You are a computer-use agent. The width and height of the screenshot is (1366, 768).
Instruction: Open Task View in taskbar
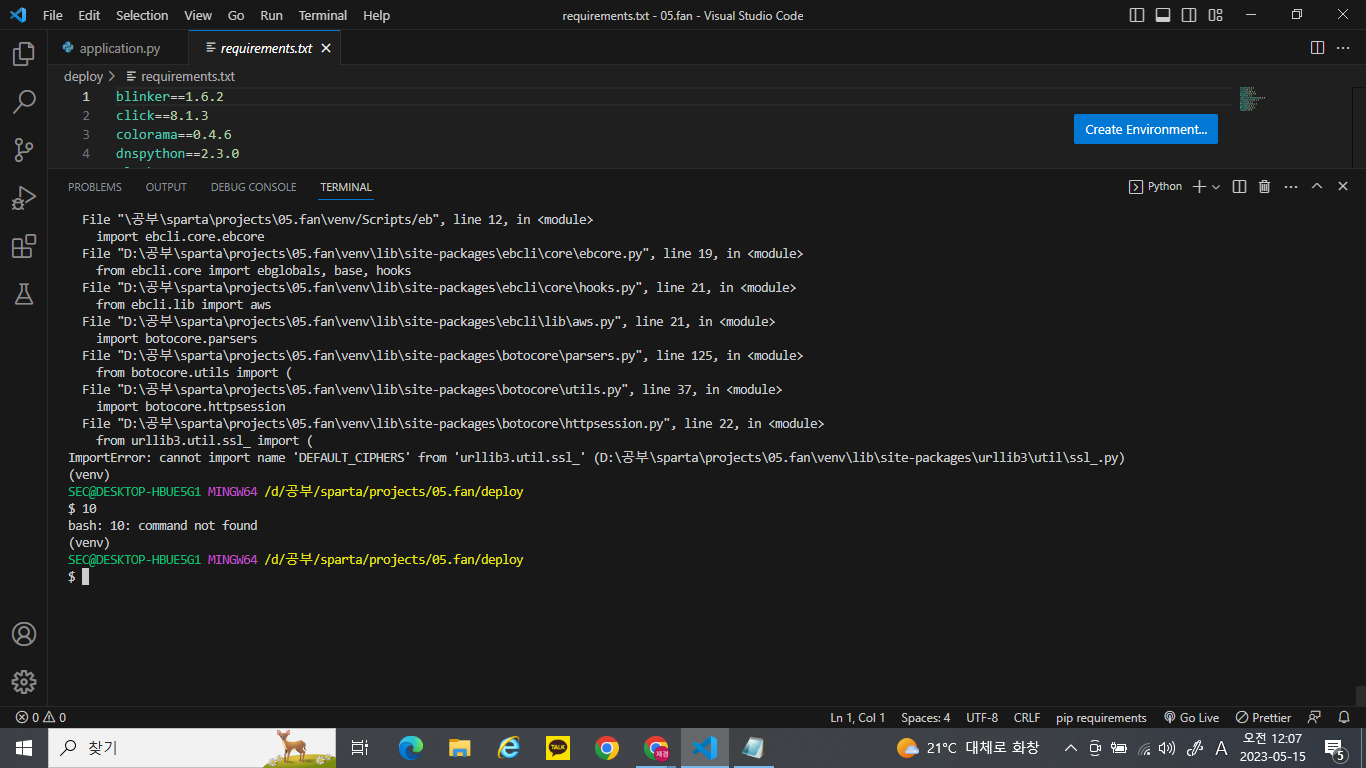[x=361, y=747]
